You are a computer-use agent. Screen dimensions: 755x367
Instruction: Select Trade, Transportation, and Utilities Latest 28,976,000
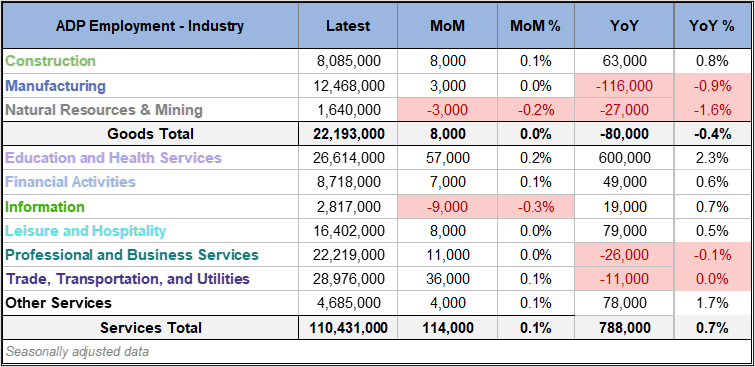349,279
